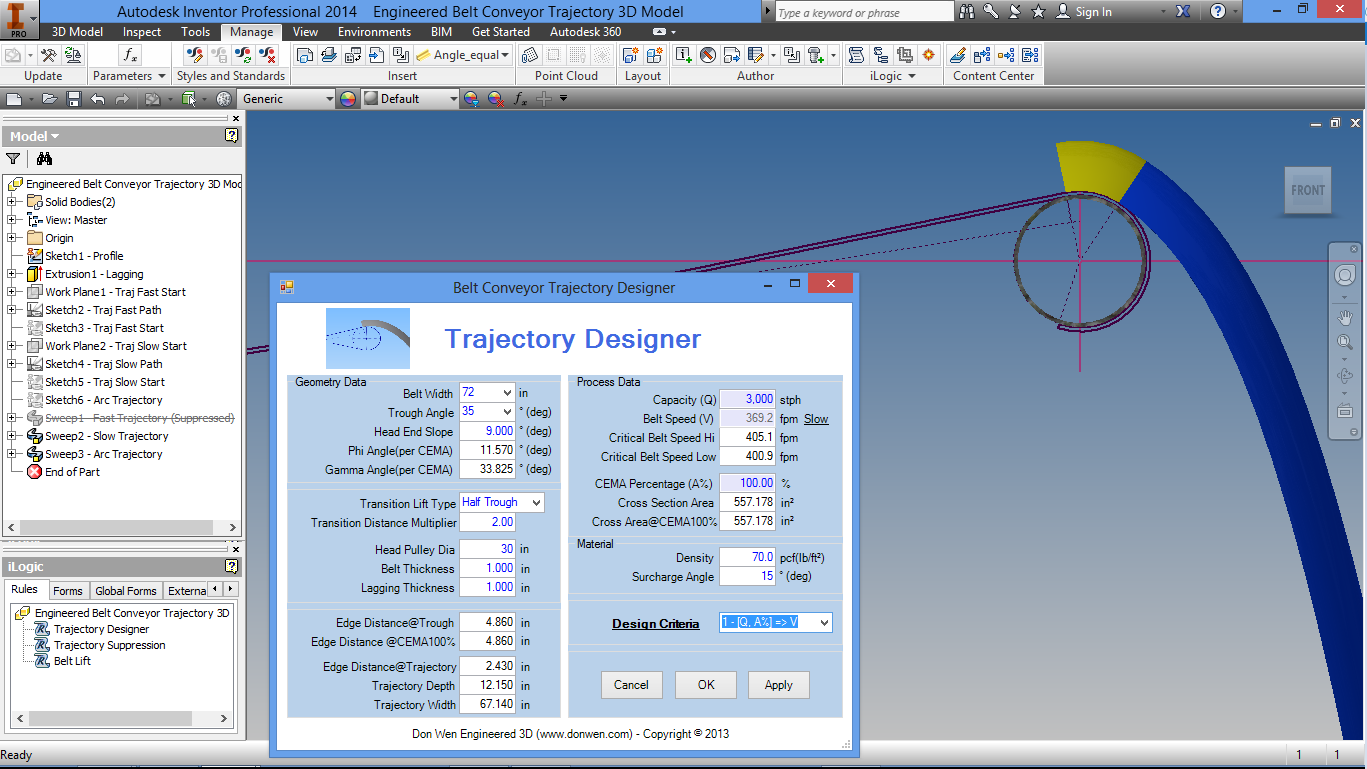
Task: Click the New file icon in quick access toolbar
Action: 13,99
